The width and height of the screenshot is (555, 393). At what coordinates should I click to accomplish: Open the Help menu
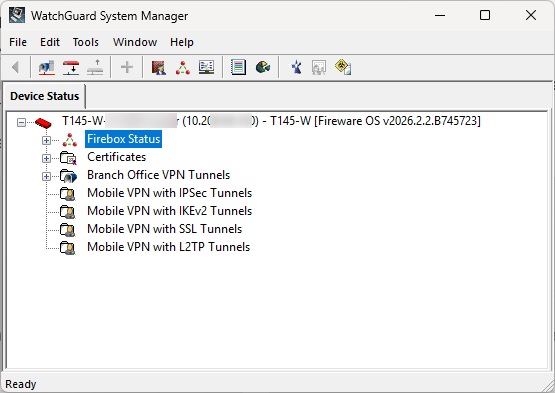[182, 42]
